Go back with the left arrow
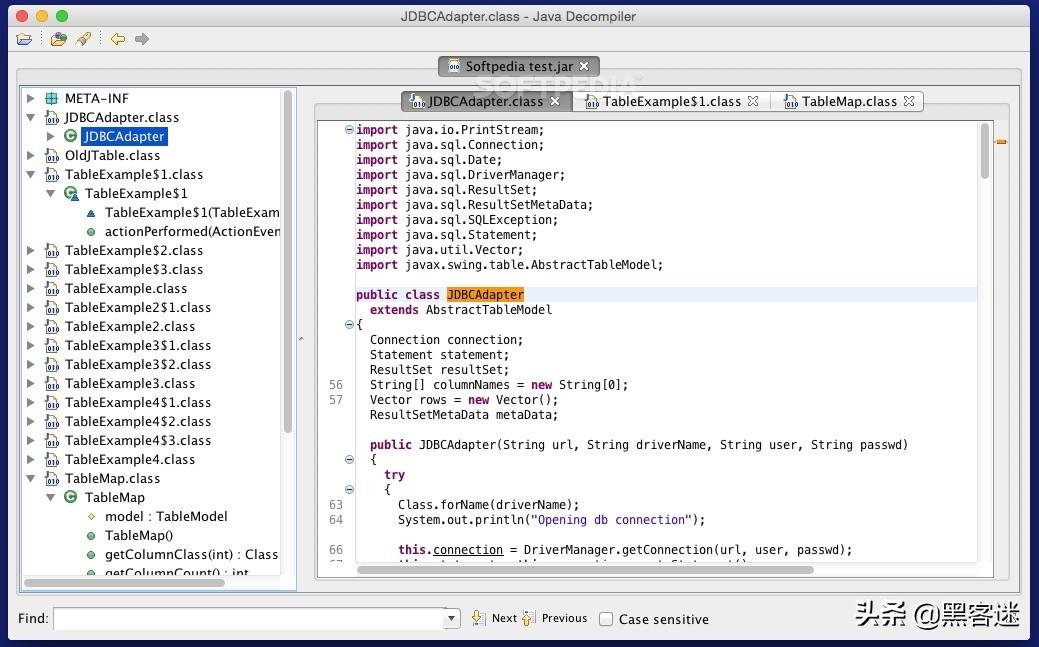This screenshot has height=647, width=1039. click(118, 39)
